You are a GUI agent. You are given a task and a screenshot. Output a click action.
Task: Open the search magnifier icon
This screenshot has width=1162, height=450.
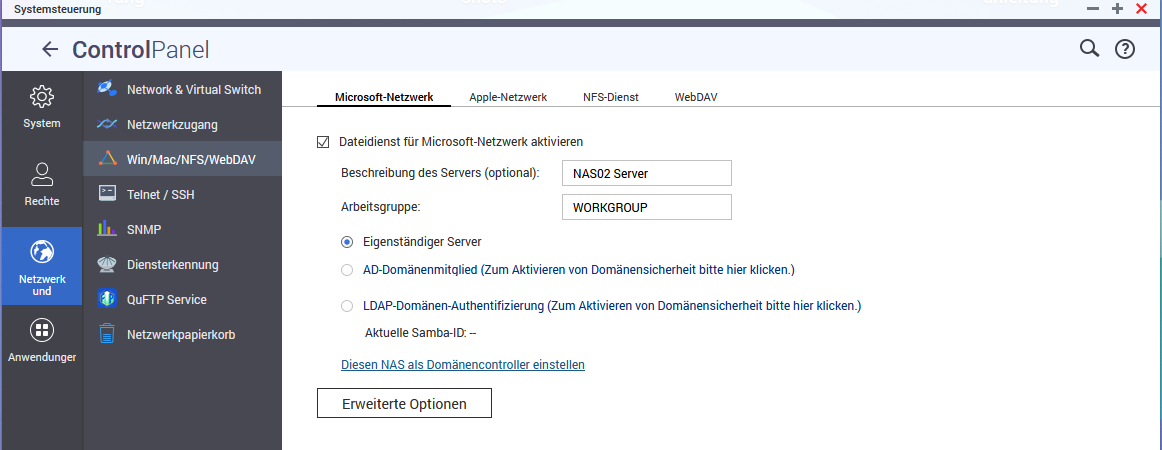(1089, 48)
